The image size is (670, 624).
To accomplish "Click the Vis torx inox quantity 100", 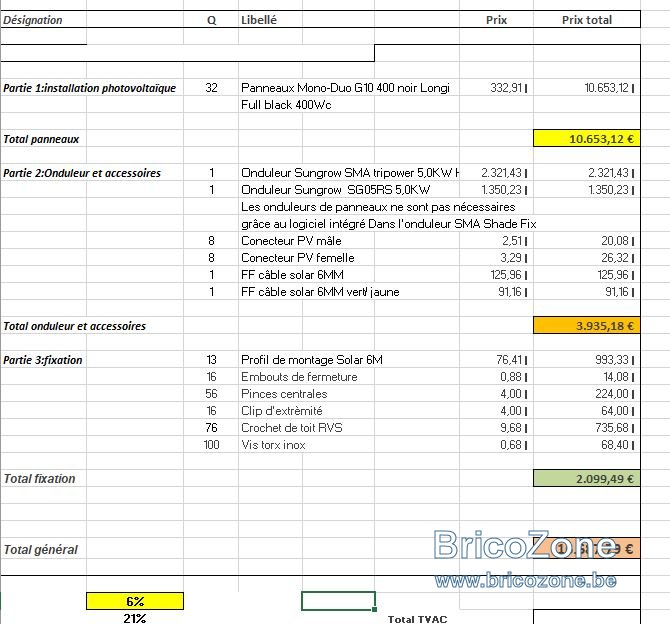I will click(211, 444).
